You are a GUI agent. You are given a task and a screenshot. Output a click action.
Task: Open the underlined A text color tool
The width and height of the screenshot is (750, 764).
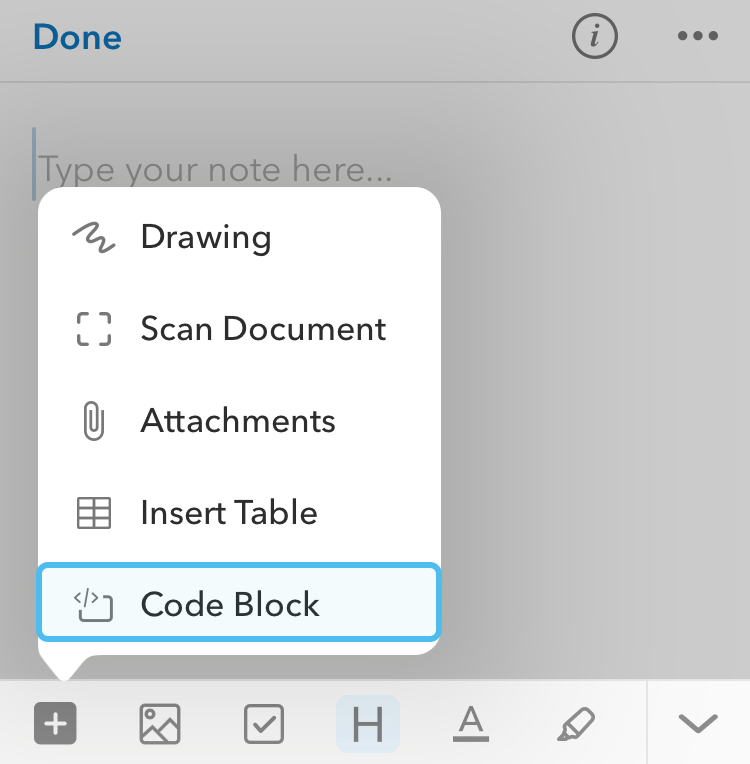(472, 723)
